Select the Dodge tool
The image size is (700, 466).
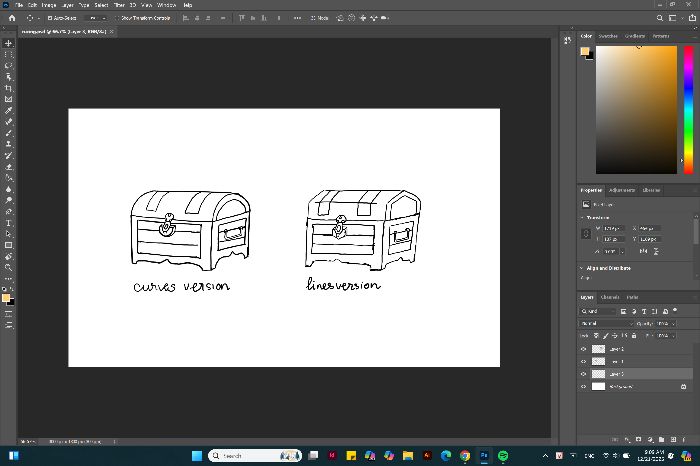click(8, 200)
